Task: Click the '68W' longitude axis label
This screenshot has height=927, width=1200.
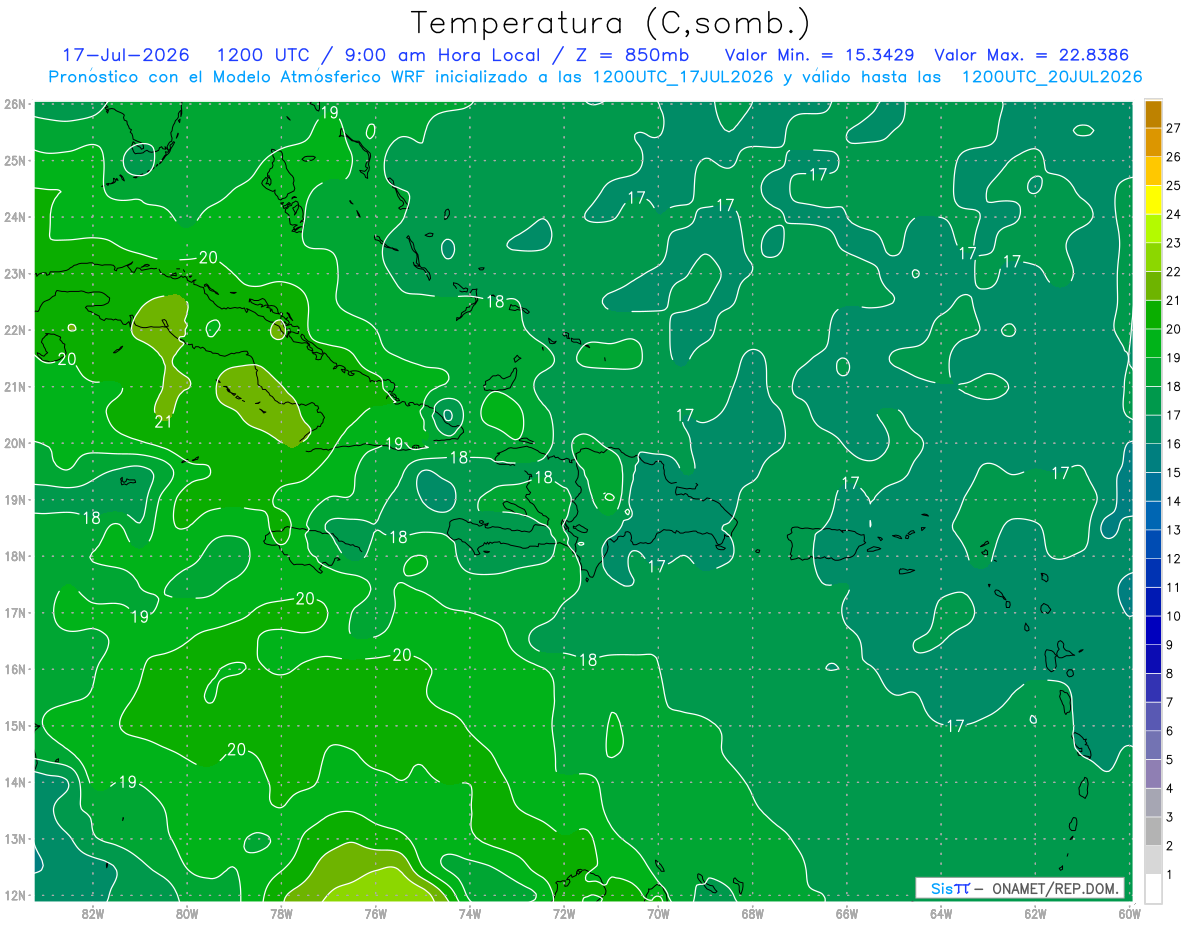Action: [x=752, y=913]
